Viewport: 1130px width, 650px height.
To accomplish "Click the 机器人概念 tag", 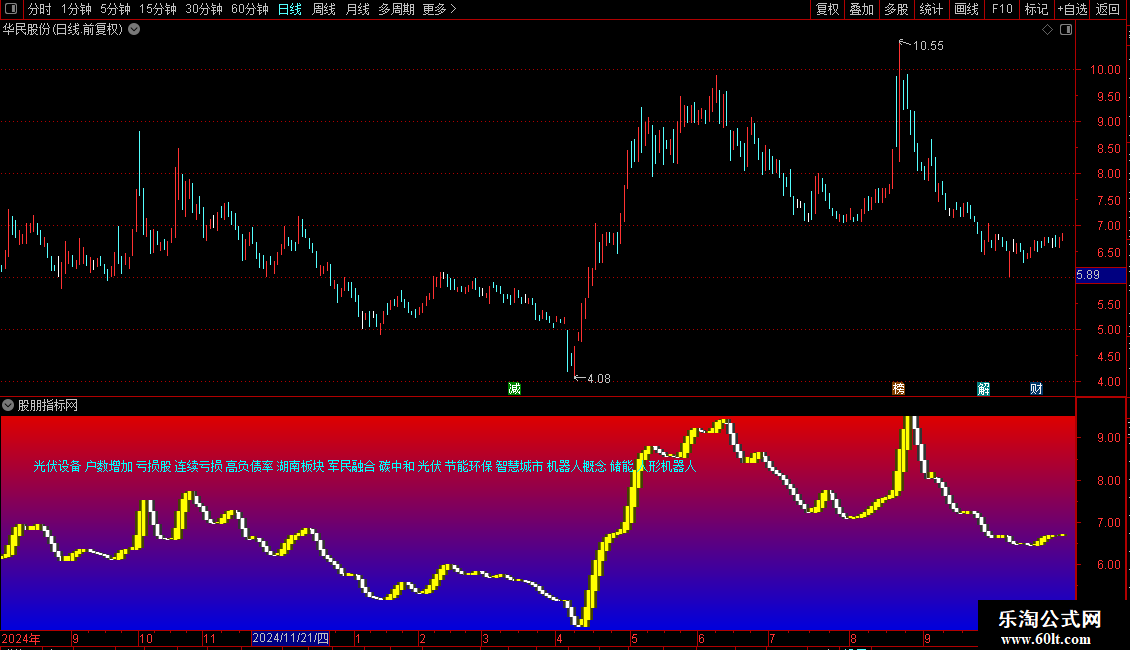I will point(577,466).
